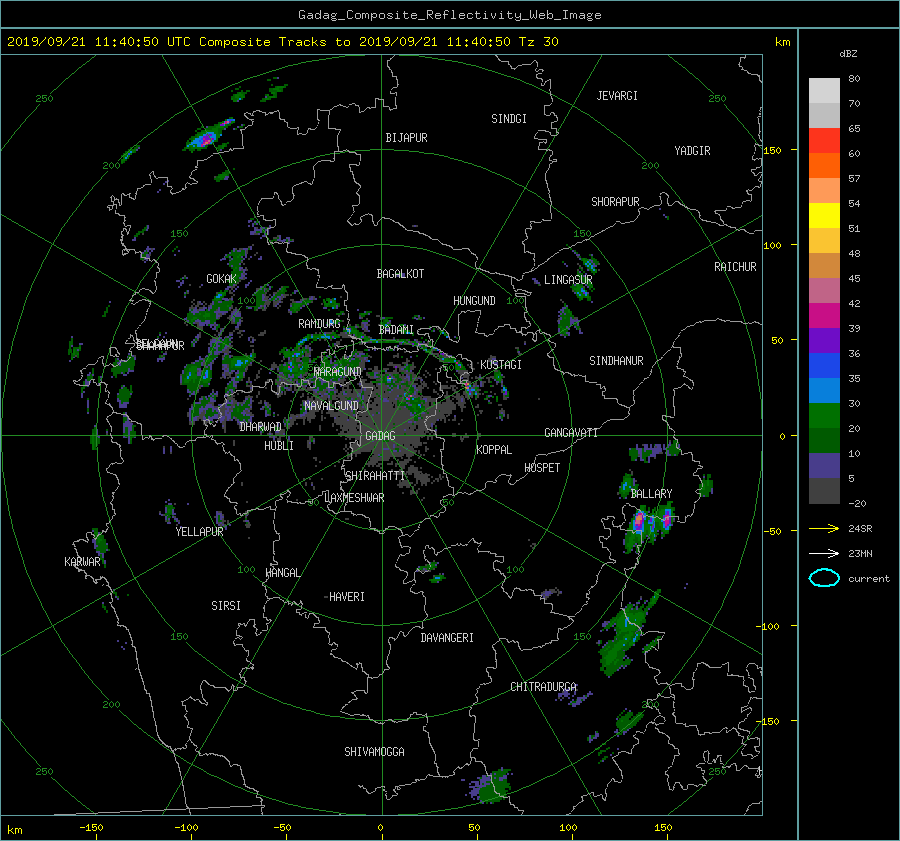The height and width of the screenshot is (841, 900).
Task: Click the SHORAPUR city label
Action: [x=615, y=202]
